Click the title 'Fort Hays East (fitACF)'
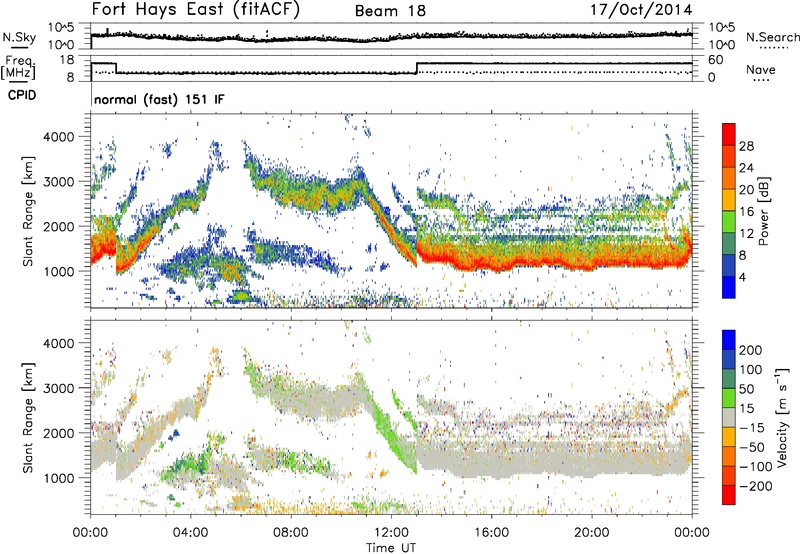 [x=195, y=9]
